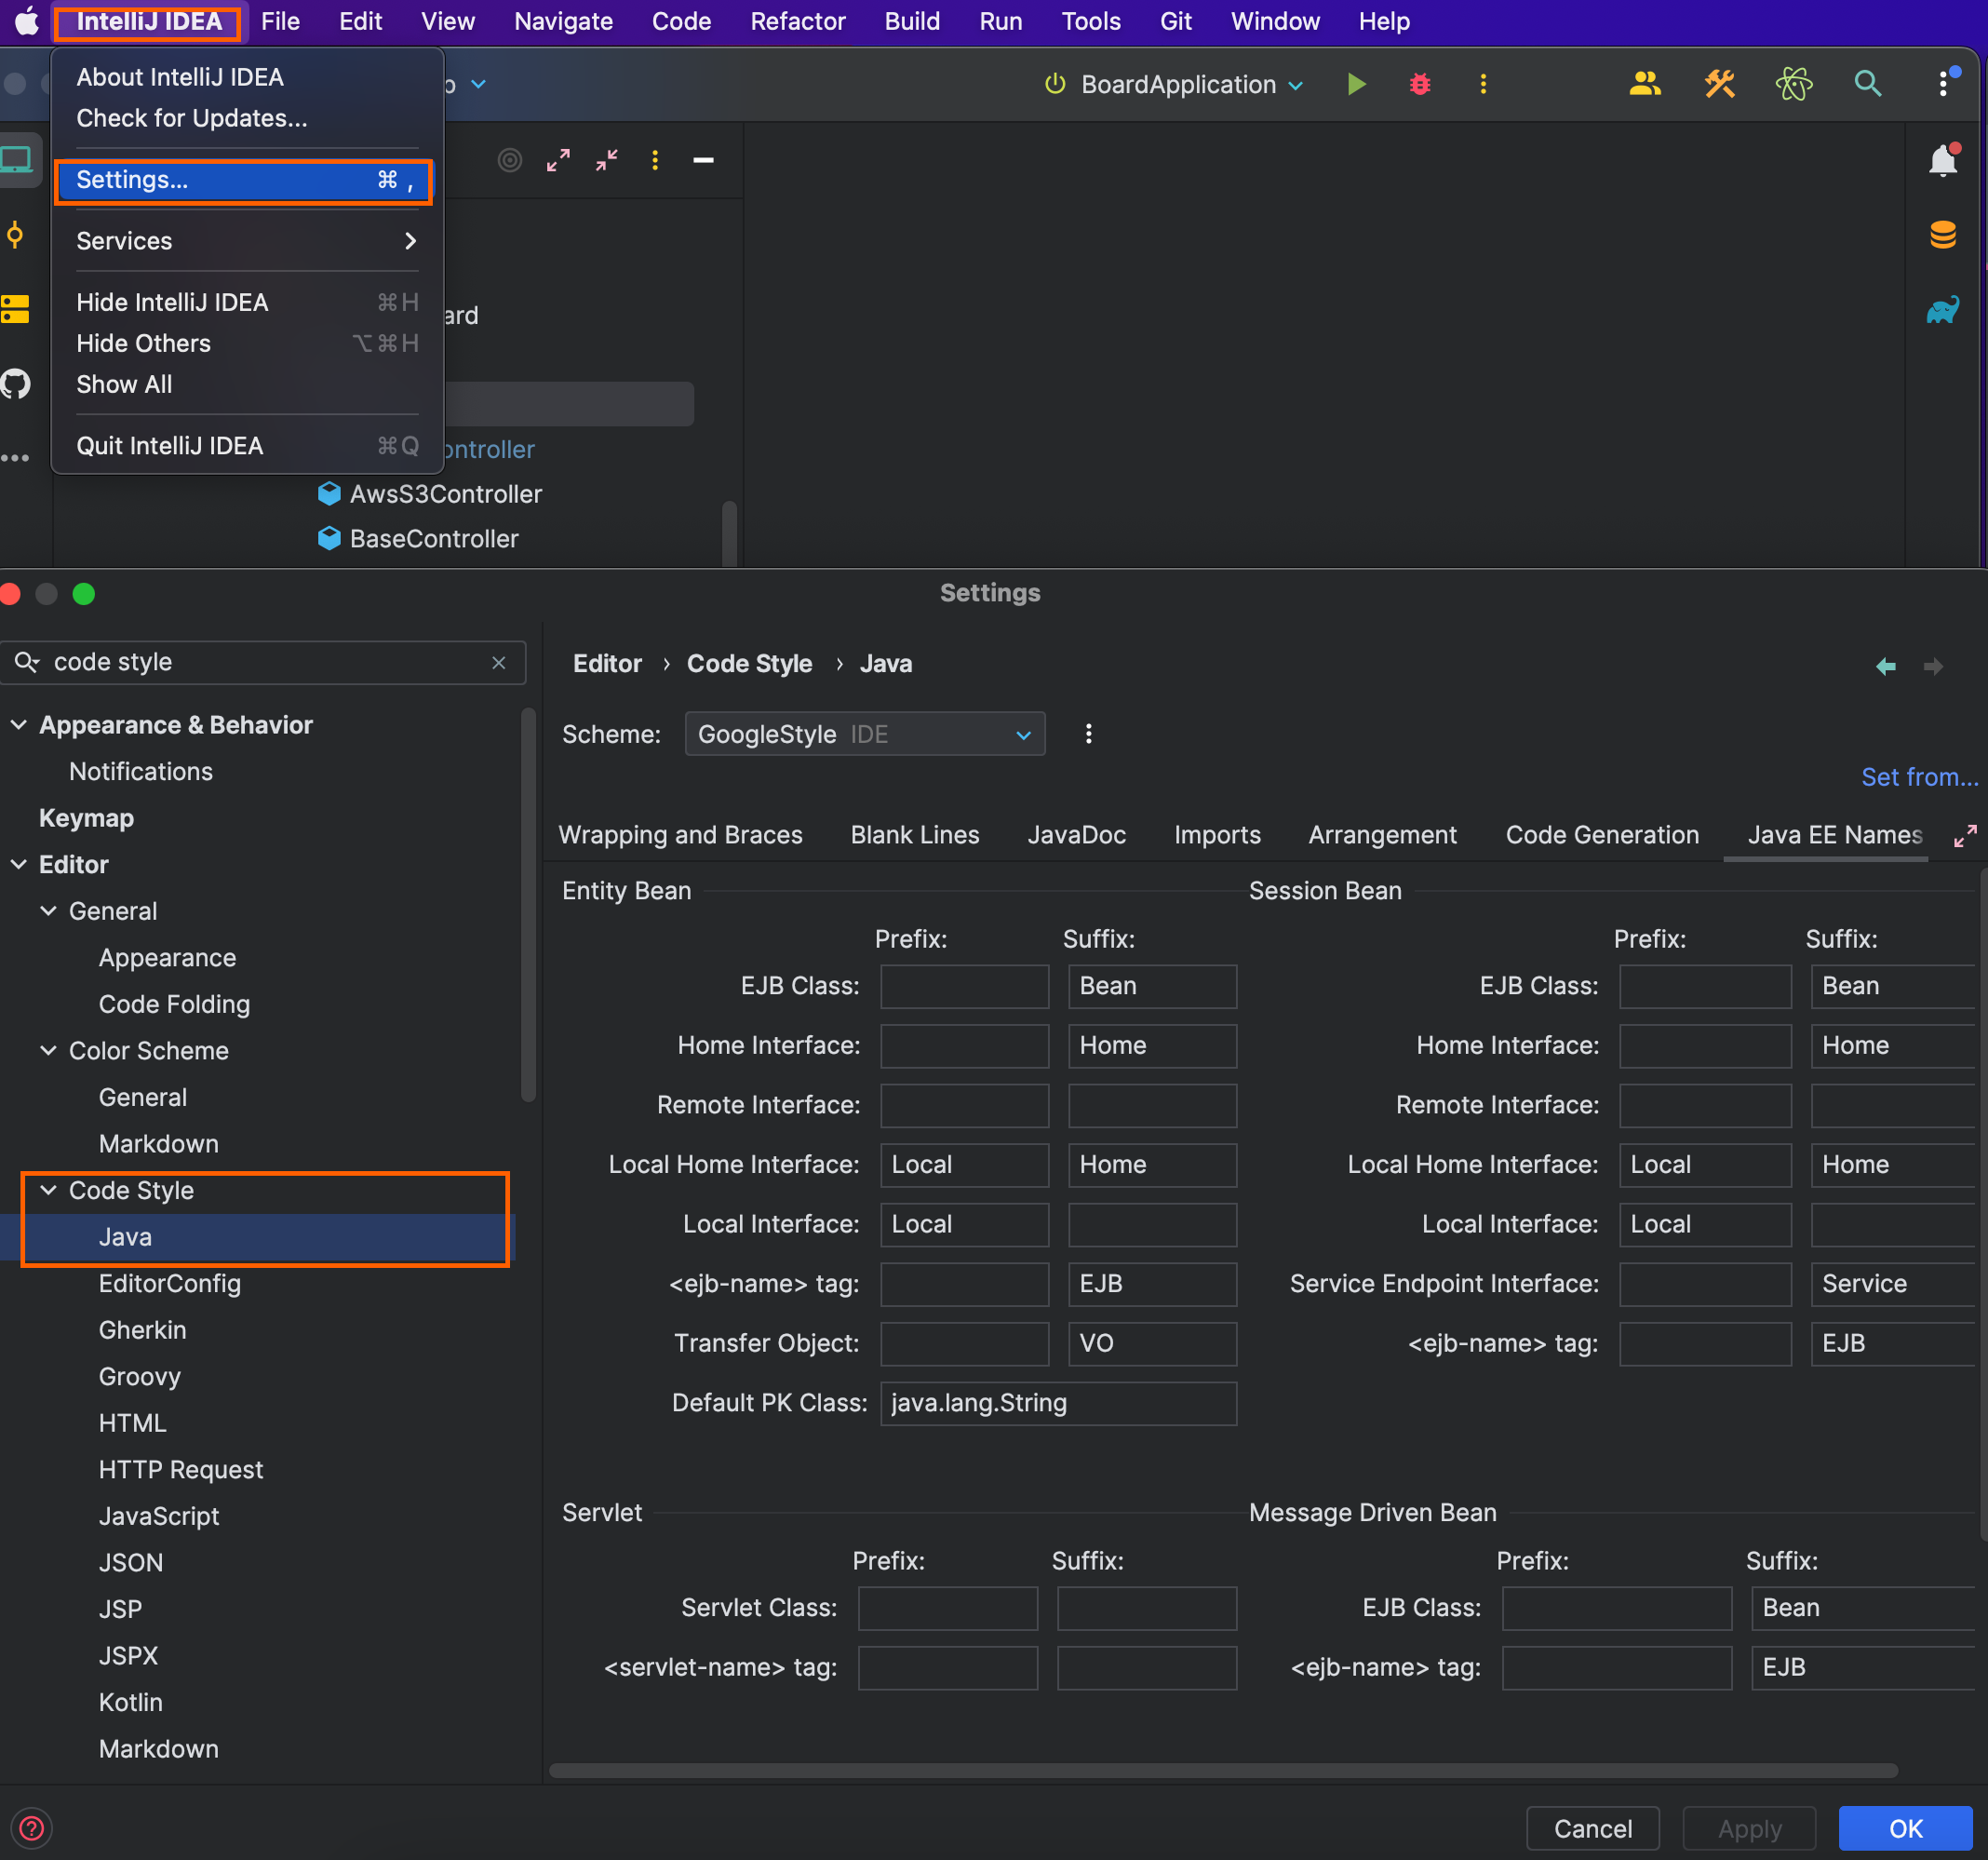Click the red Debug bug icon
The height and width of the screenshot is (1860, 1988).
(1419, 84)
